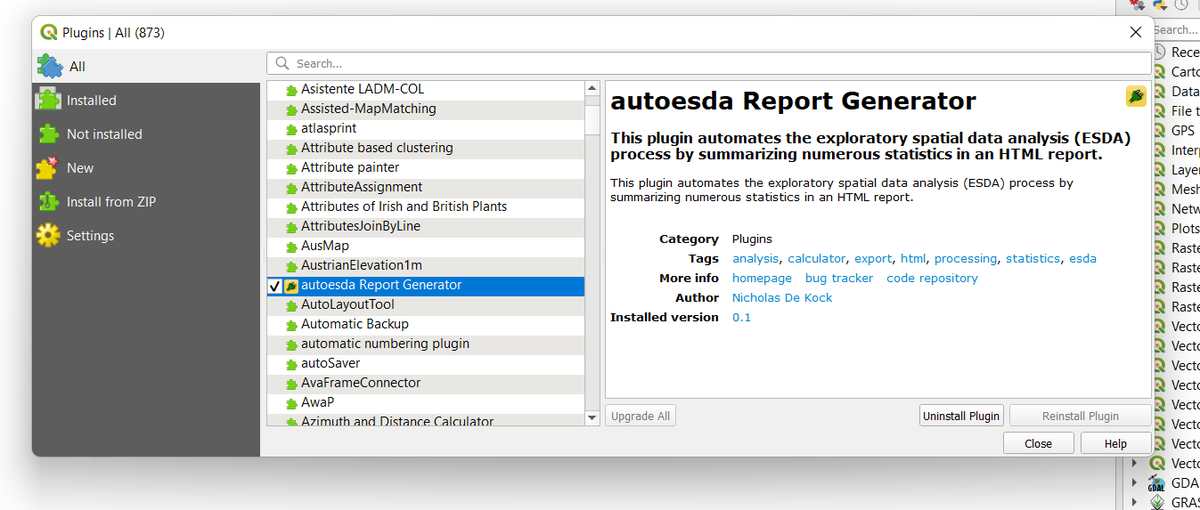
Task: Select the Attribute painter plugin
Action: 426,168
